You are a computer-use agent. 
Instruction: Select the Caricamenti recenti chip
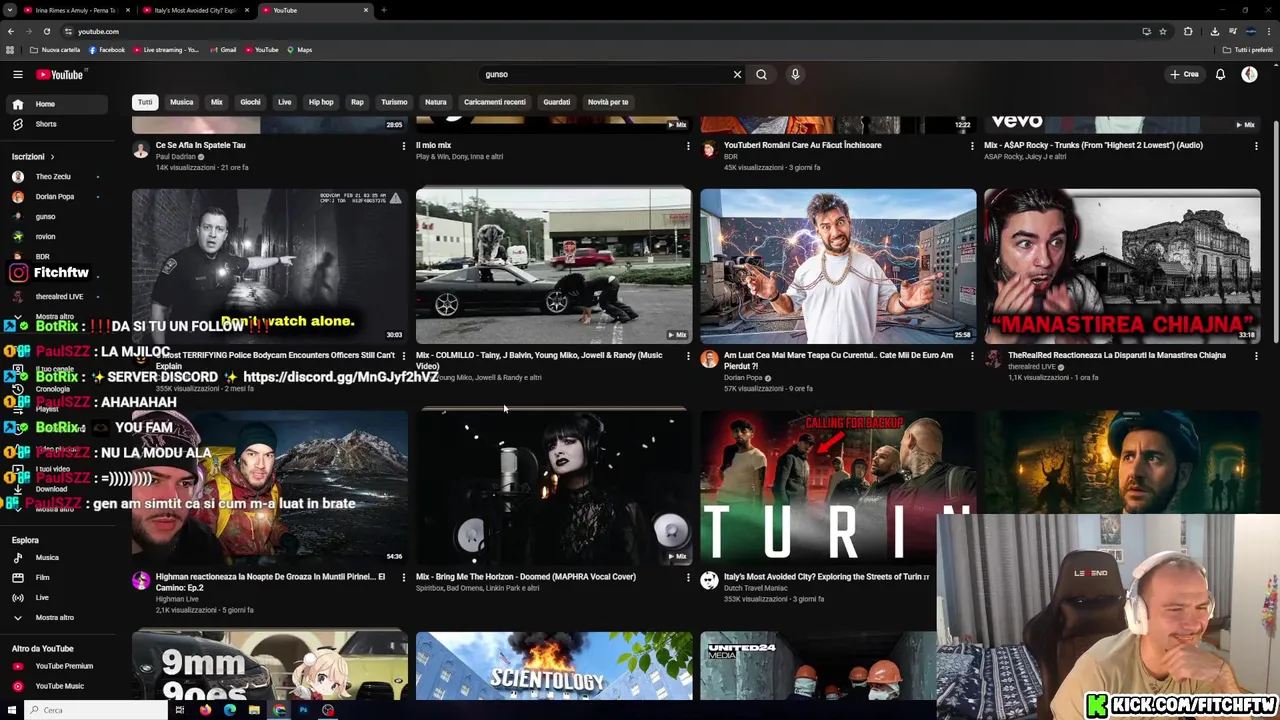(494, 102)
